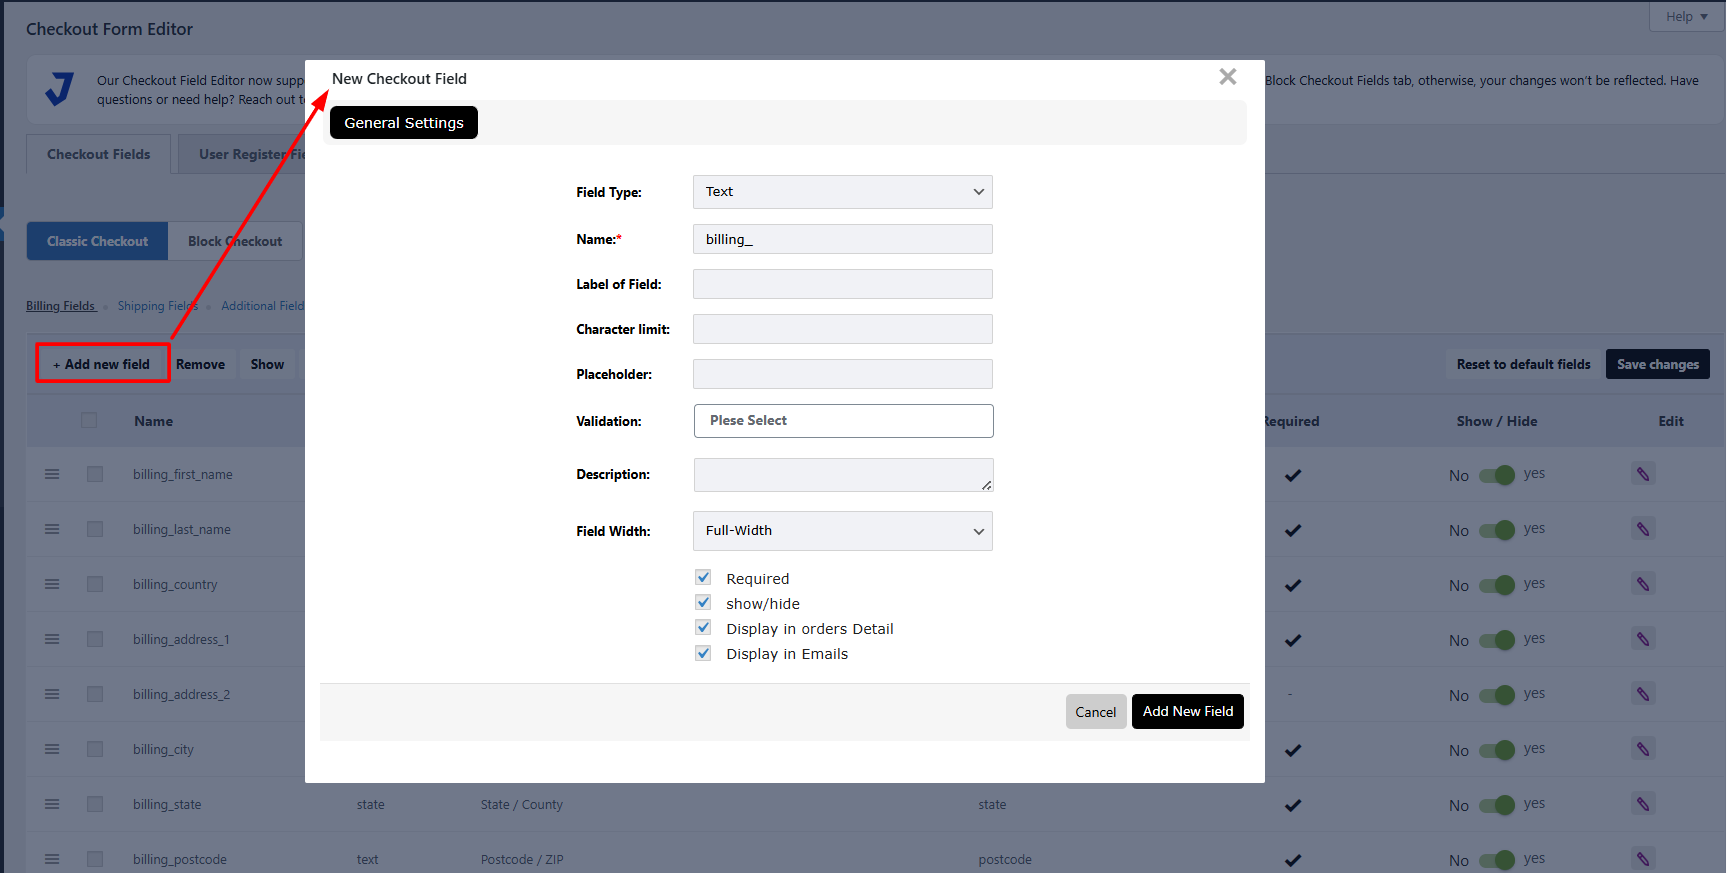Switch to General Settings tab
This screenshot has width=1727, height=873.
(x=404, y=123)
